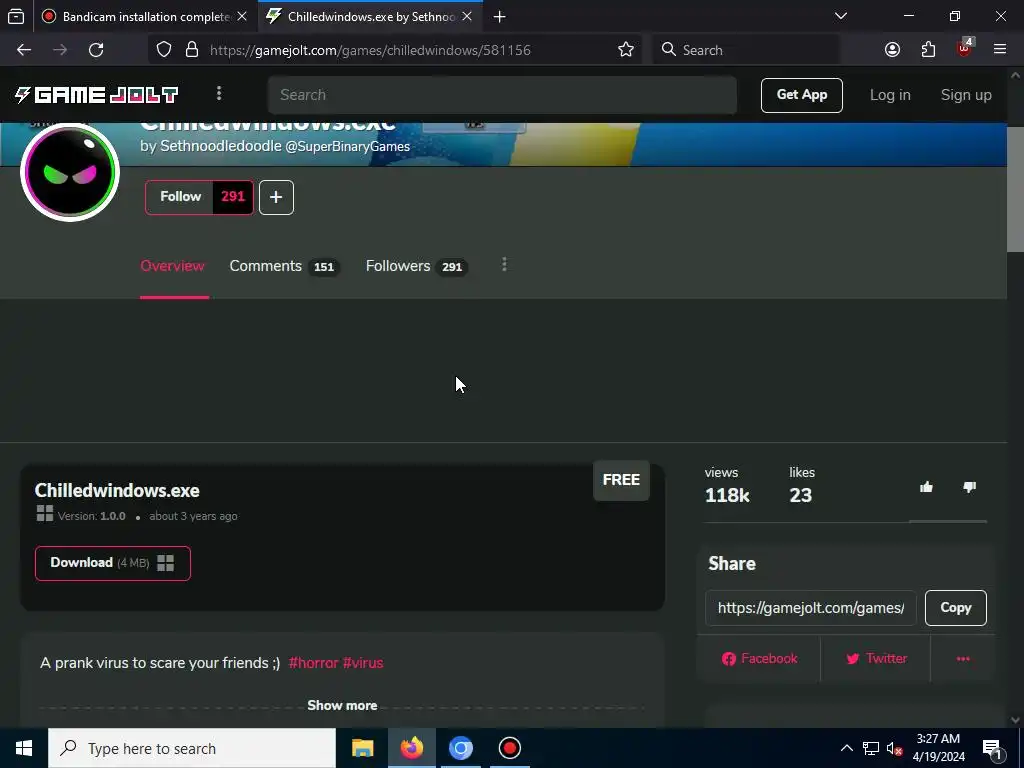1024x768 pixels.
Task: Click the Firefox search box
Action: point(746,50)
